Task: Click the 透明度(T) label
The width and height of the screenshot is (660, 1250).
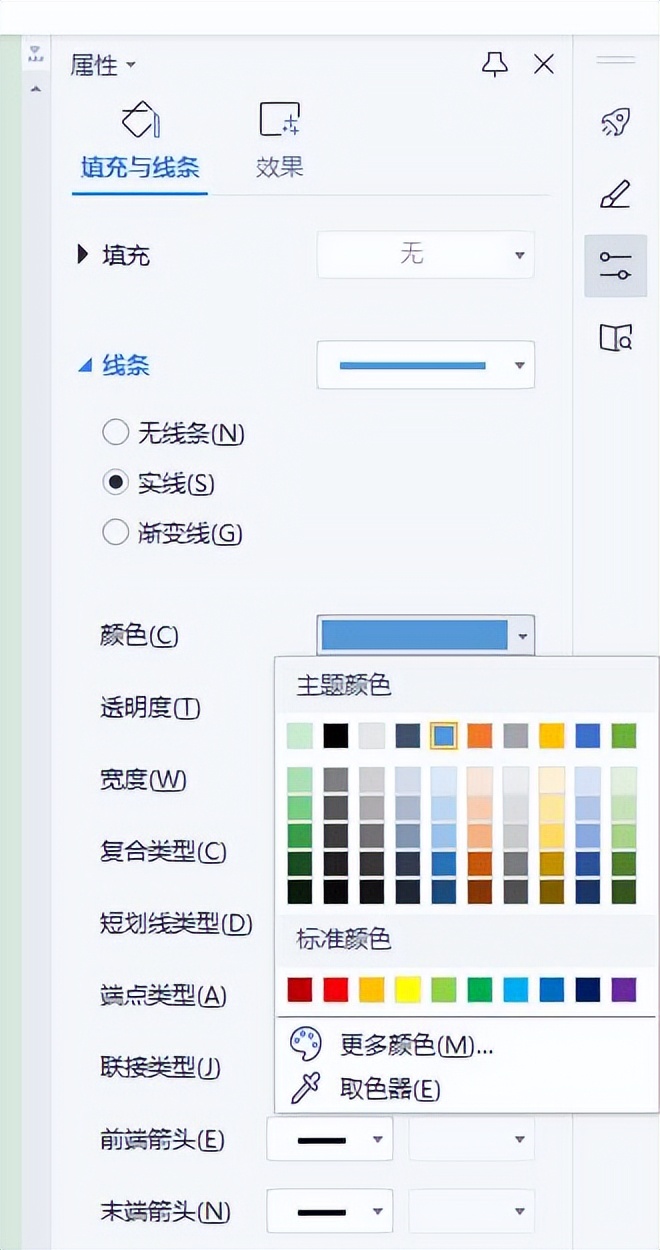Action: [x=150, y=708]
